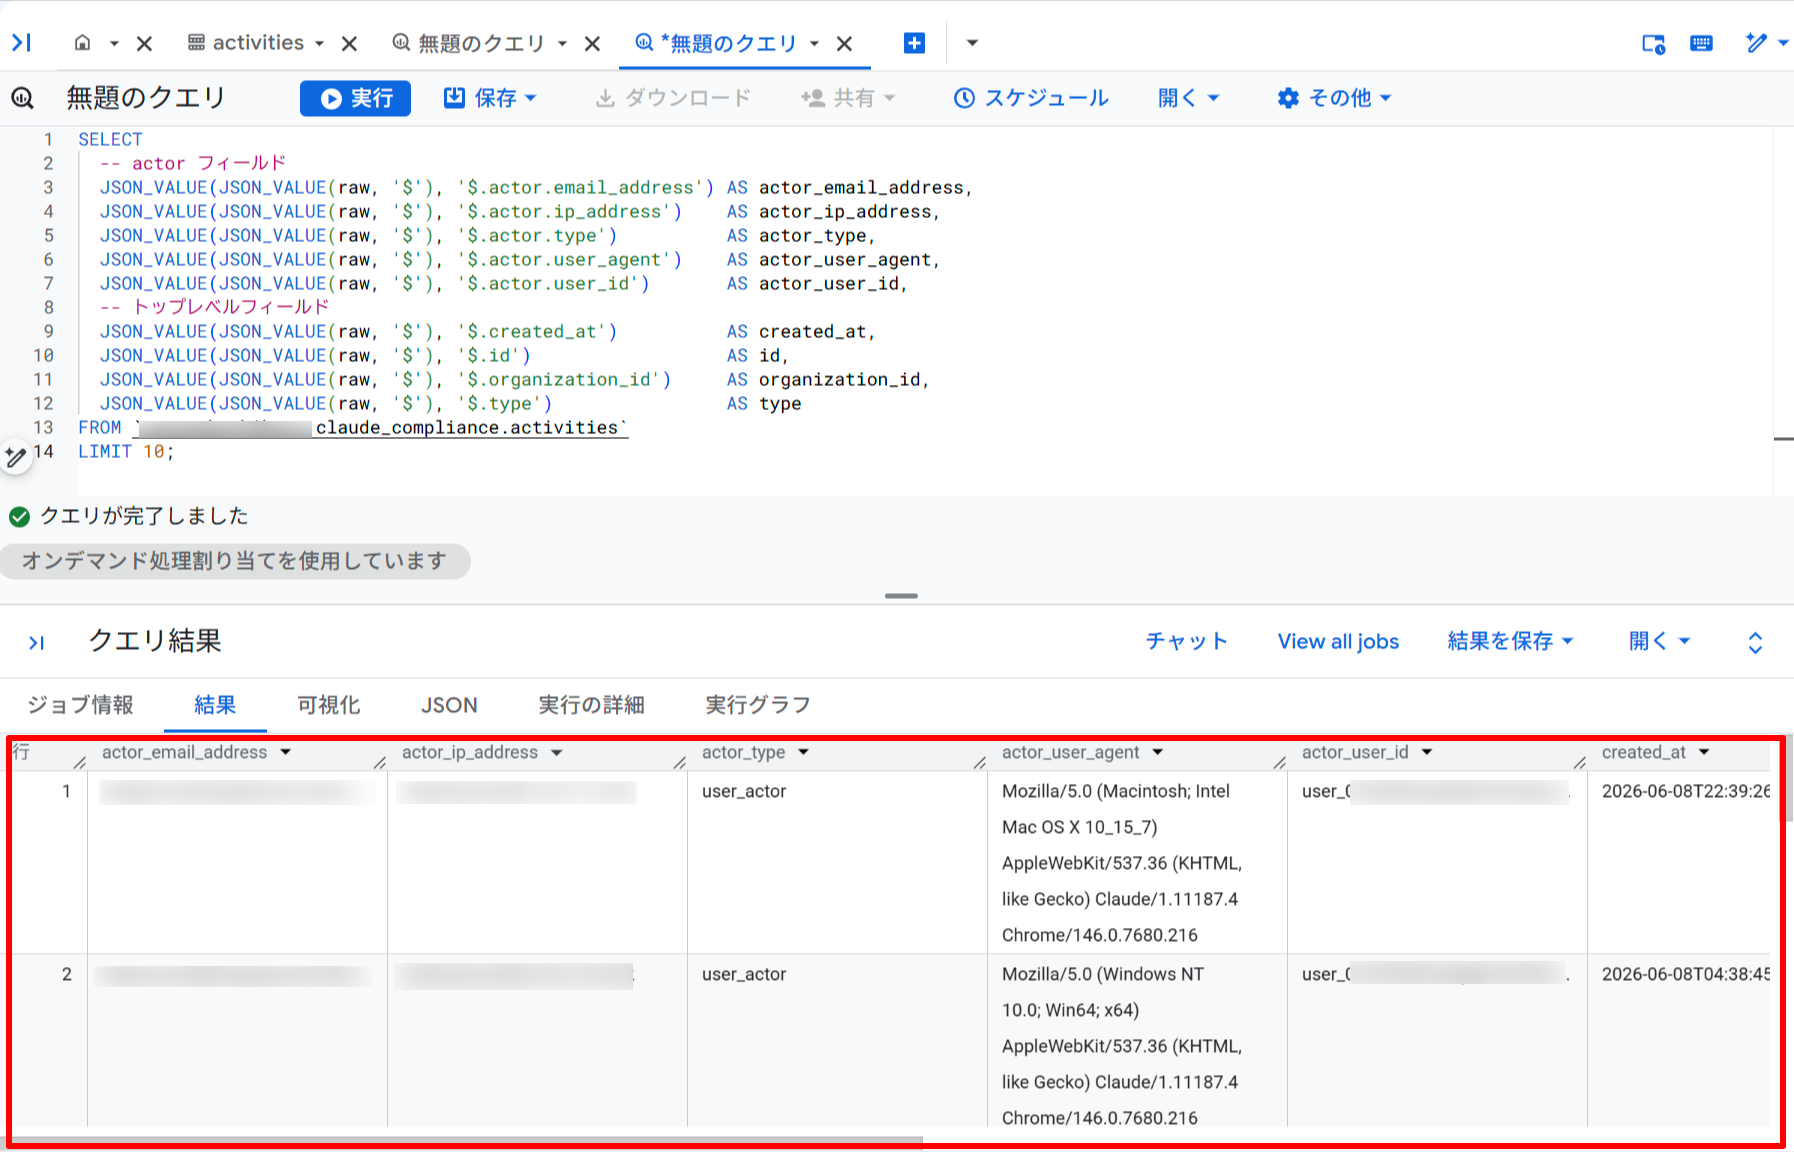Click the ダウンロード button
The image size is (1794, 1152).
pos(672,98)
